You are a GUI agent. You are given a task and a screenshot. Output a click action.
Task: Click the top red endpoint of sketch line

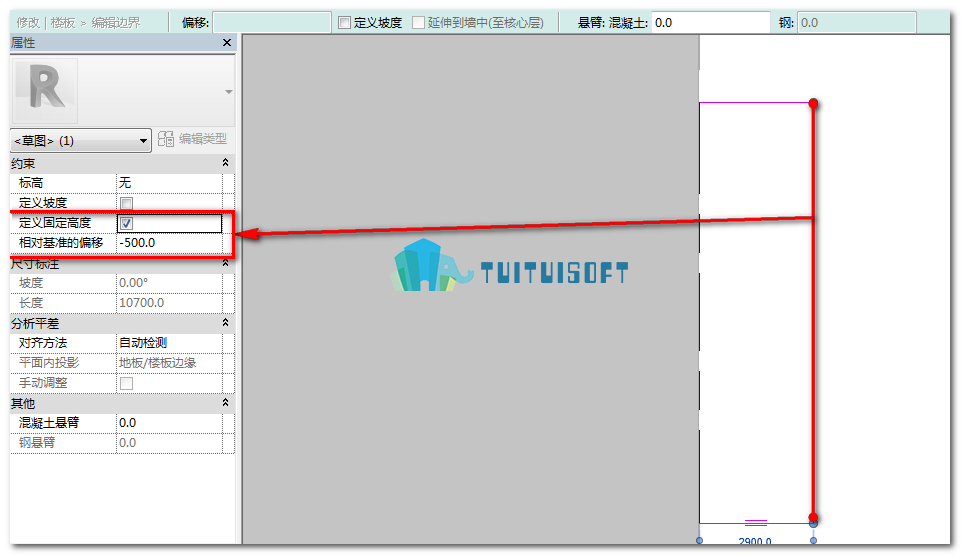[813, 104]
